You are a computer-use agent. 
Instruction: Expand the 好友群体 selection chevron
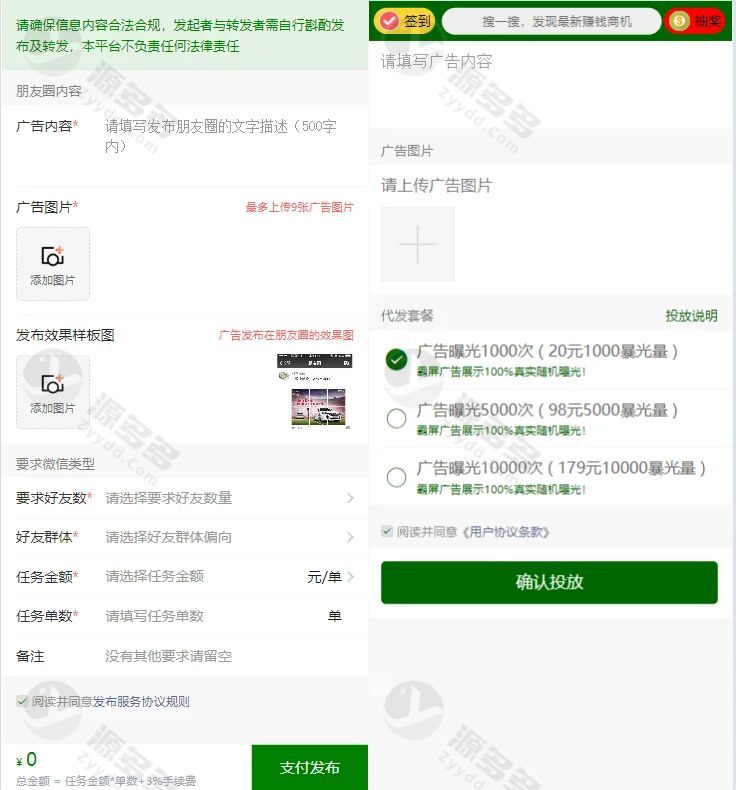click(x=351, y=537)
